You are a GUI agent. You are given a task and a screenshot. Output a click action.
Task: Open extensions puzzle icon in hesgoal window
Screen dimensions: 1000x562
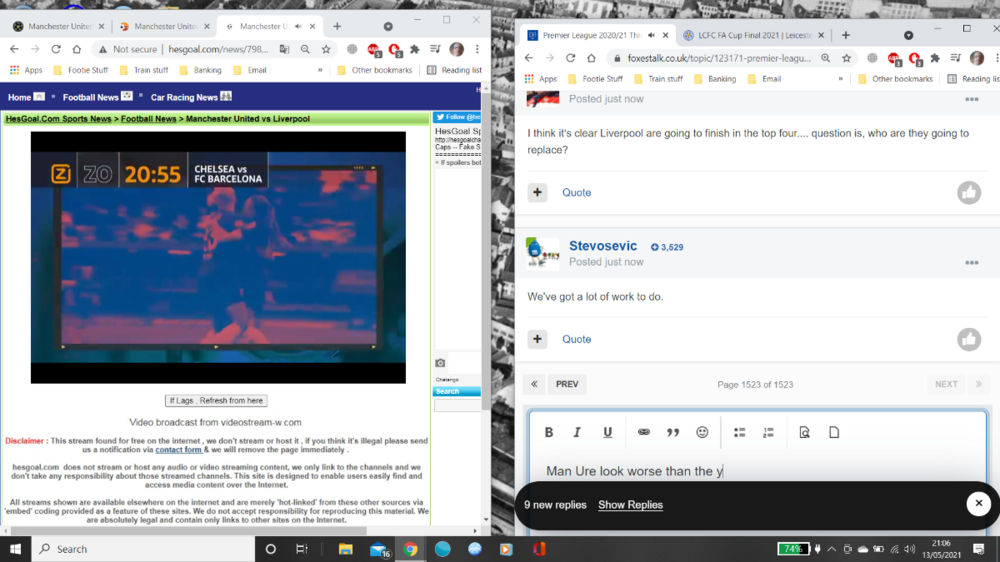coord(415,49)
